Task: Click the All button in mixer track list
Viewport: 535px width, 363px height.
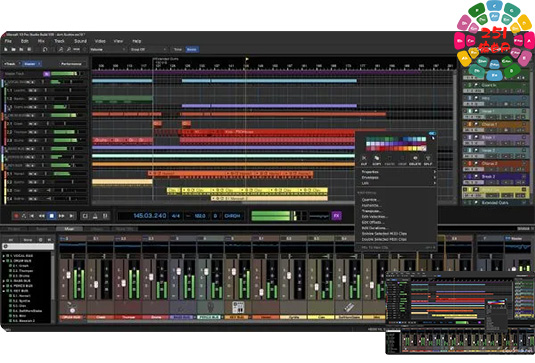Action: (11, 240)
